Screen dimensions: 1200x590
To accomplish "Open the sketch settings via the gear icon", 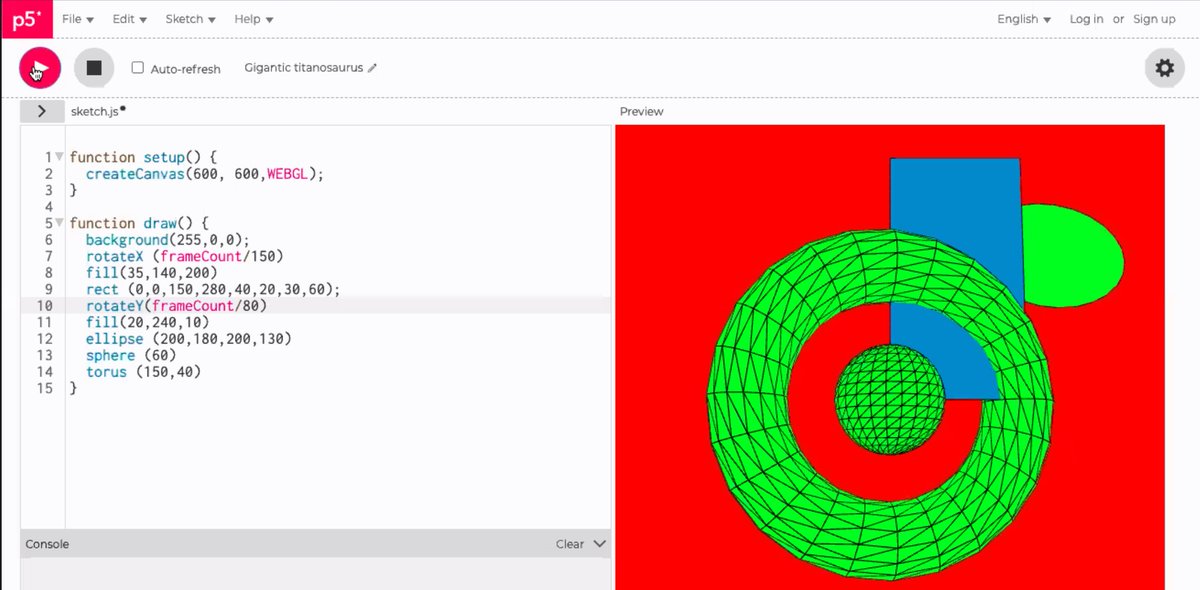I will (1163, 67).
